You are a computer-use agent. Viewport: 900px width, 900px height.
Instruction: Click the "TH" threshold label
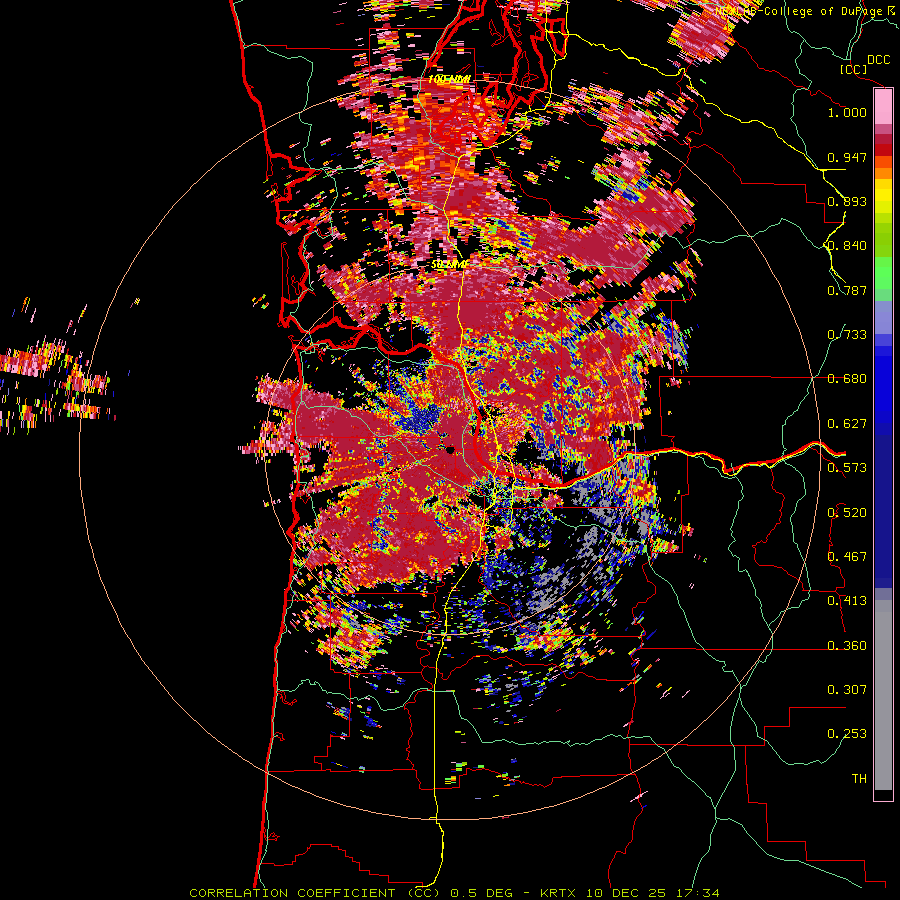pos(859,779)
